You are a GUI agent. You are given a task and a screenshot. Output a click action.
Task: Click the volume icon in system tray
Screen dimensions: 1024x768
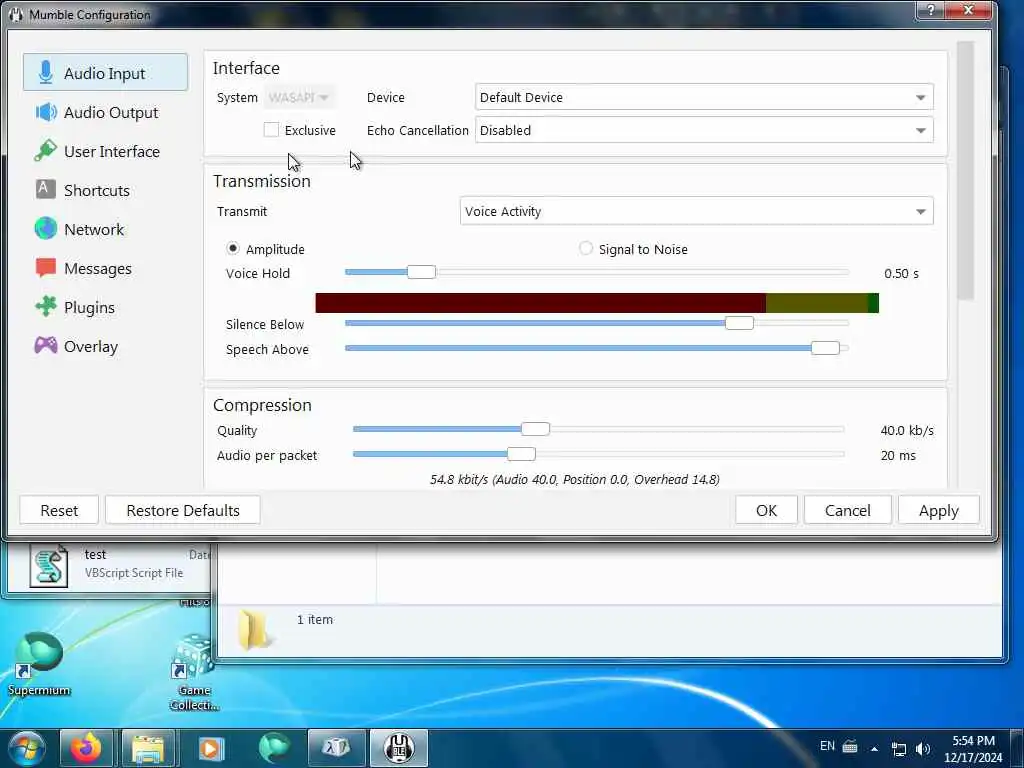[x=923, y=748]
